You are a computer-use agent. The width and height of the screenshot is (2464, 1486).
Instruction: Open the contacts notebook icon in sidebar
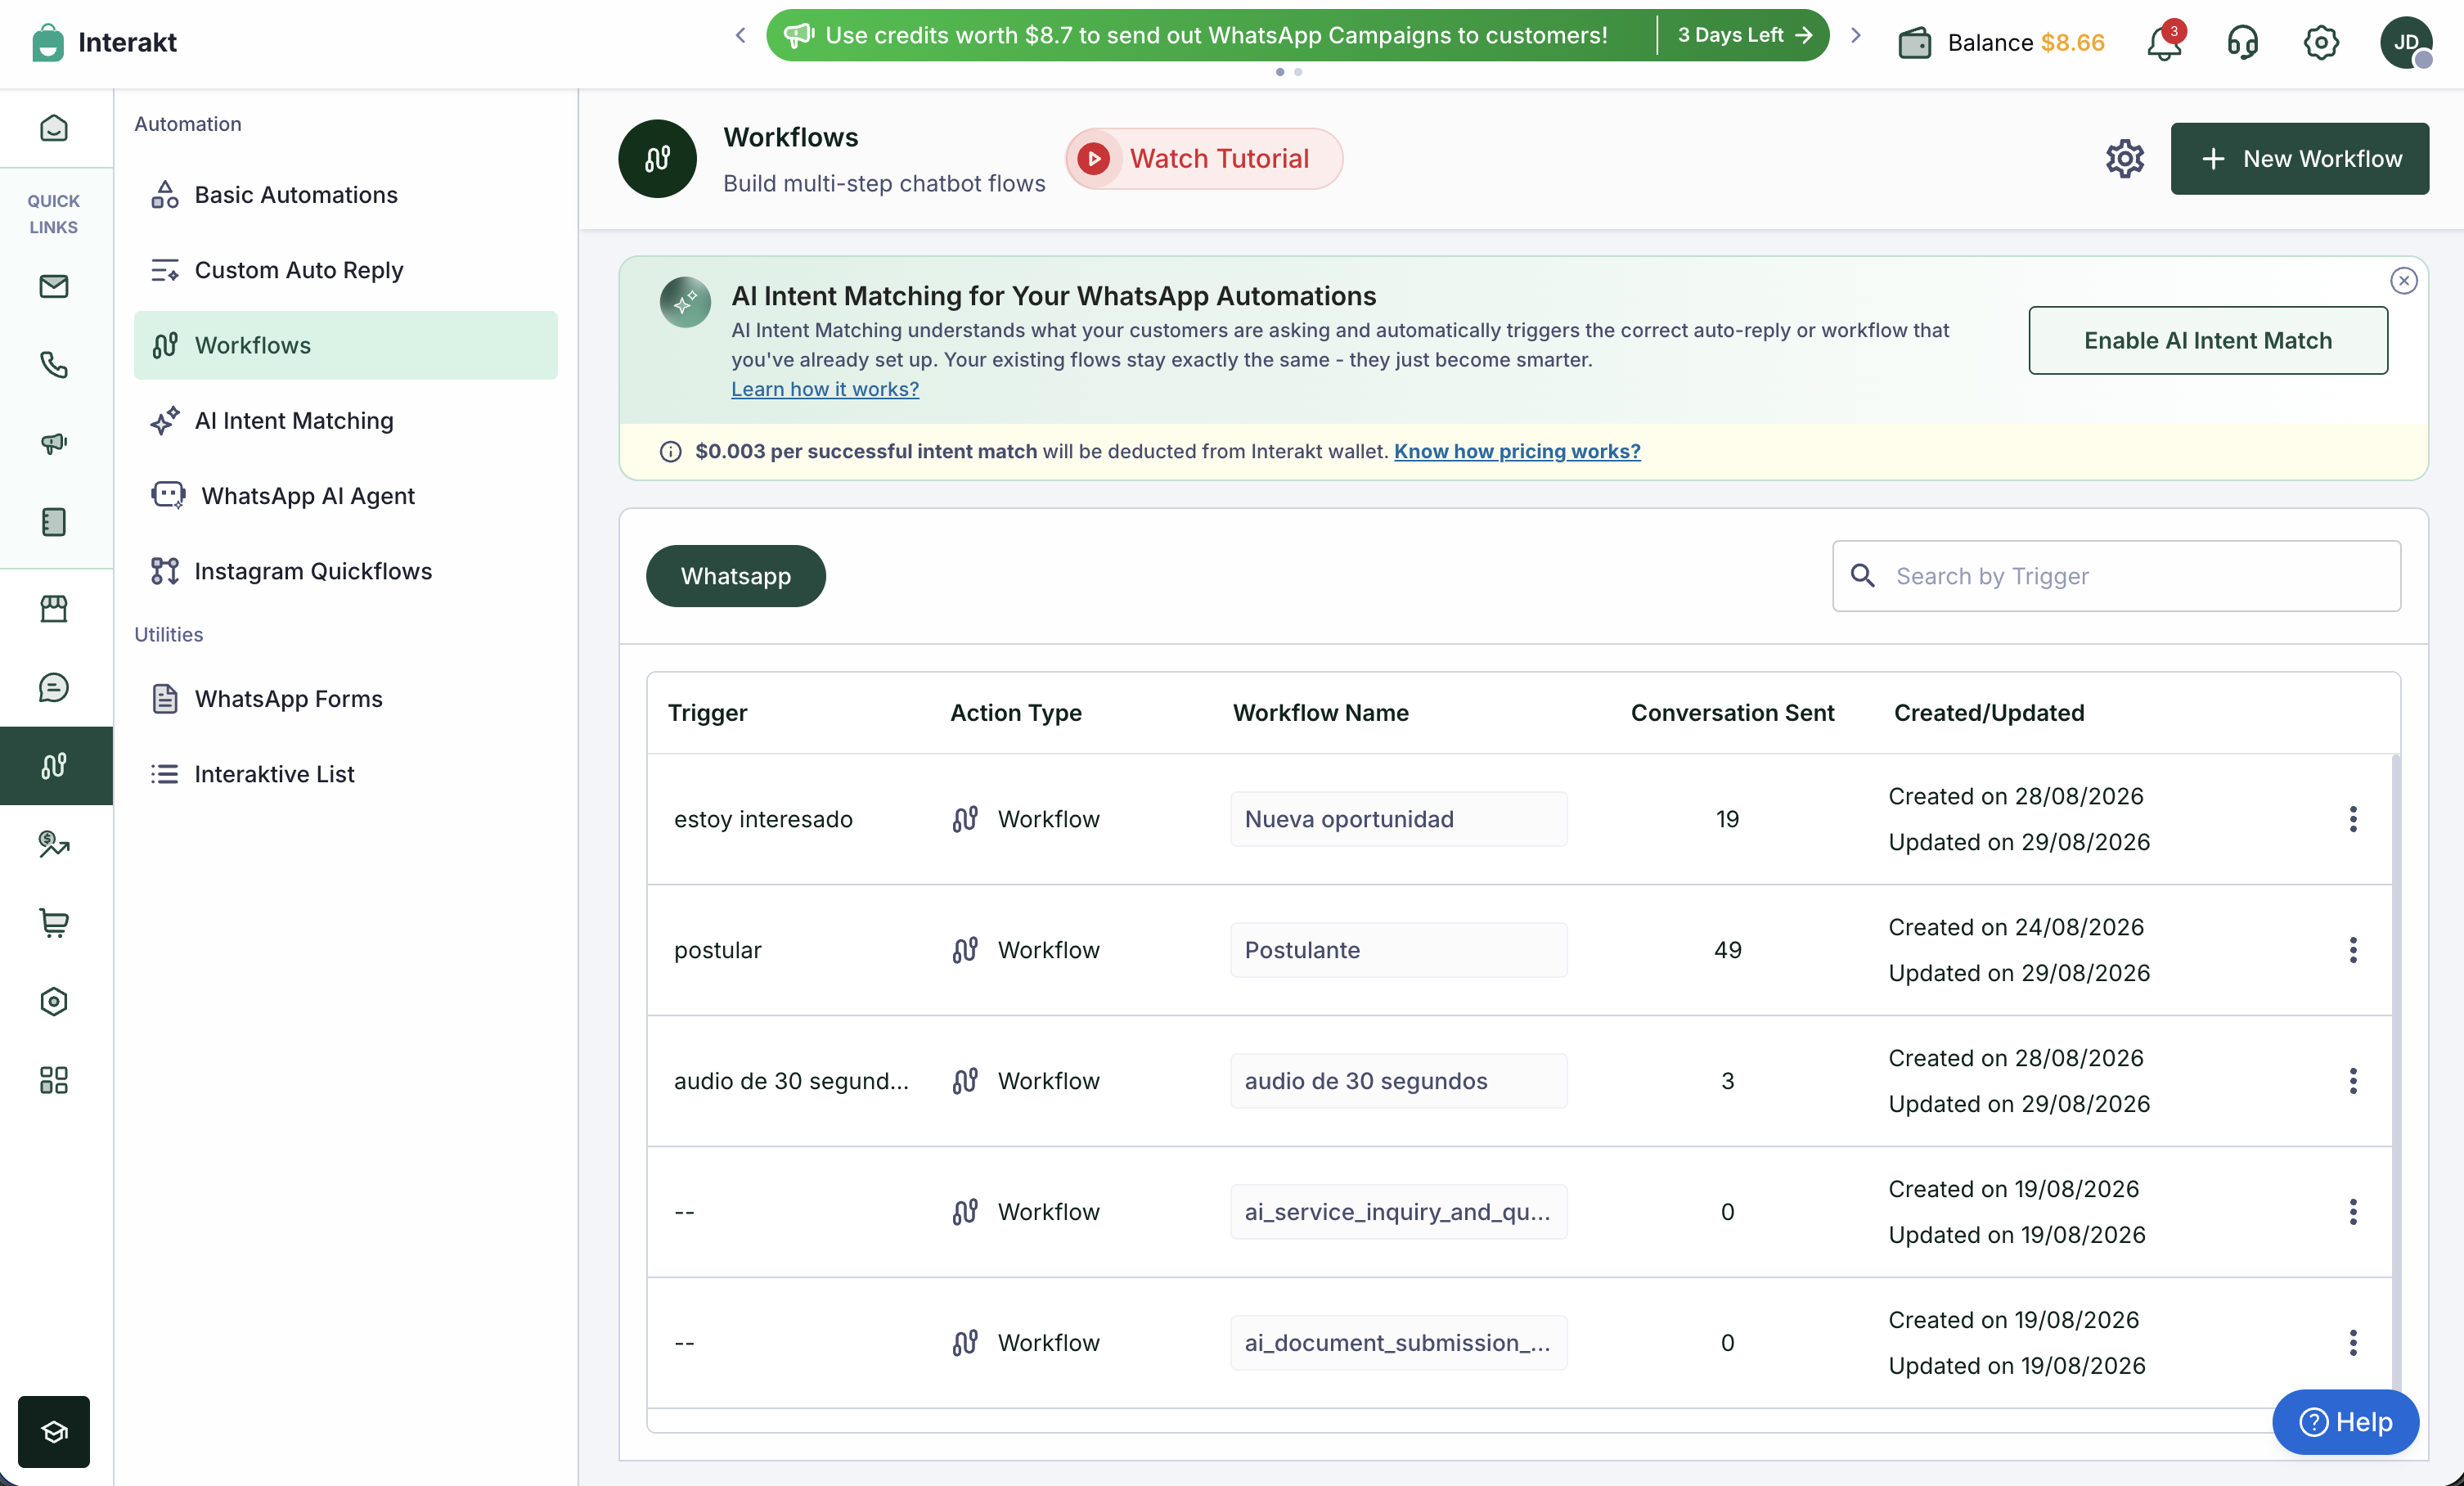[54, 522]
